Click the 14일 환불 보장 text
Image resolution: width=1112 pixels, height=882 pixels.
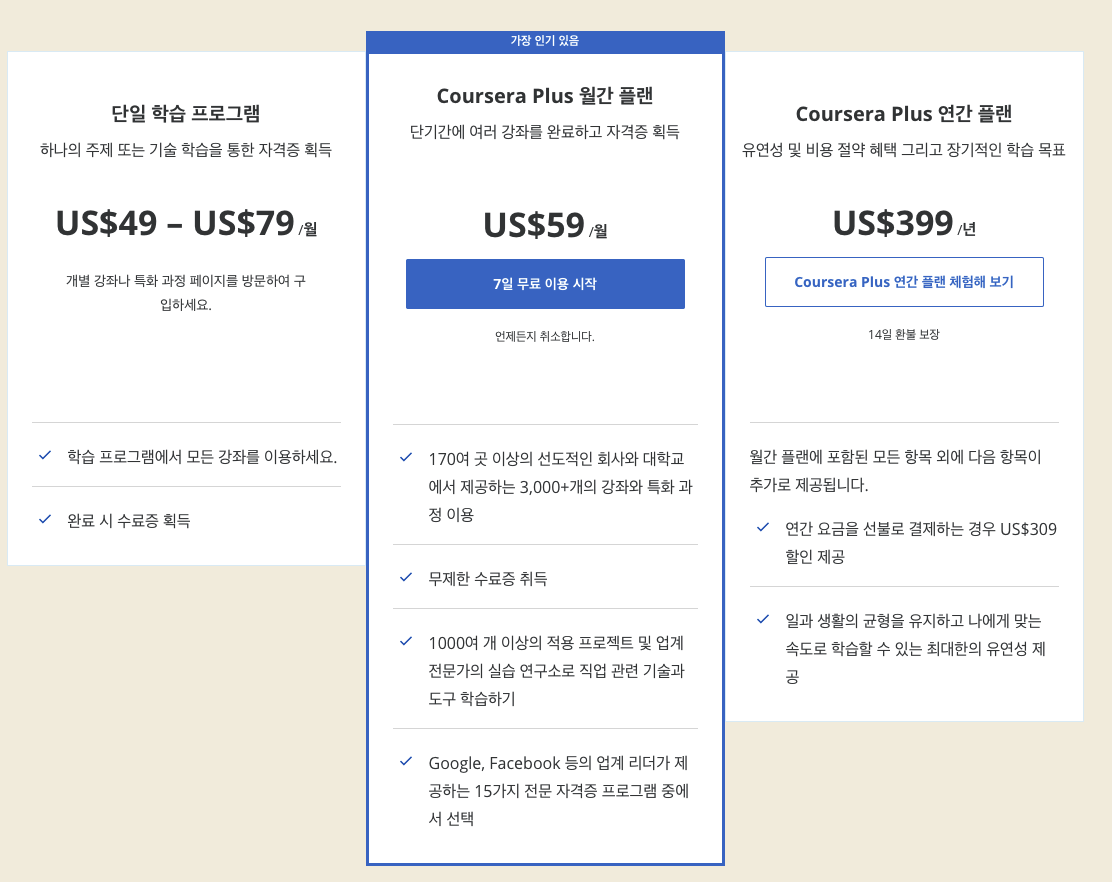tap(904, 334)
